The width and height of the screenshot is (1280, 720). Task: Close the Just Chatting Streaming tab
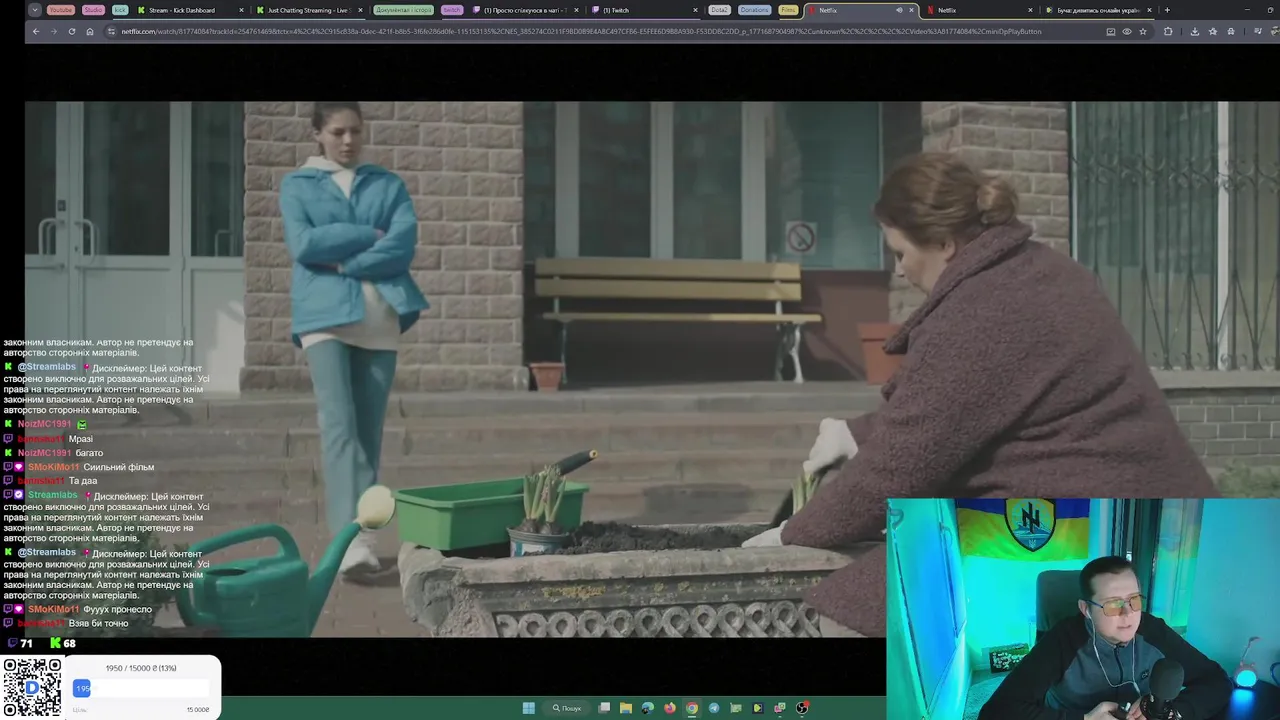point(359,10)
